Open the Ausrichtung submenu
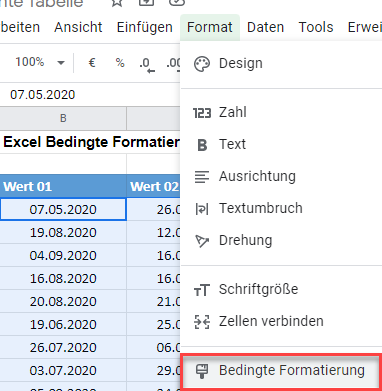 click(x=281, y=176)
